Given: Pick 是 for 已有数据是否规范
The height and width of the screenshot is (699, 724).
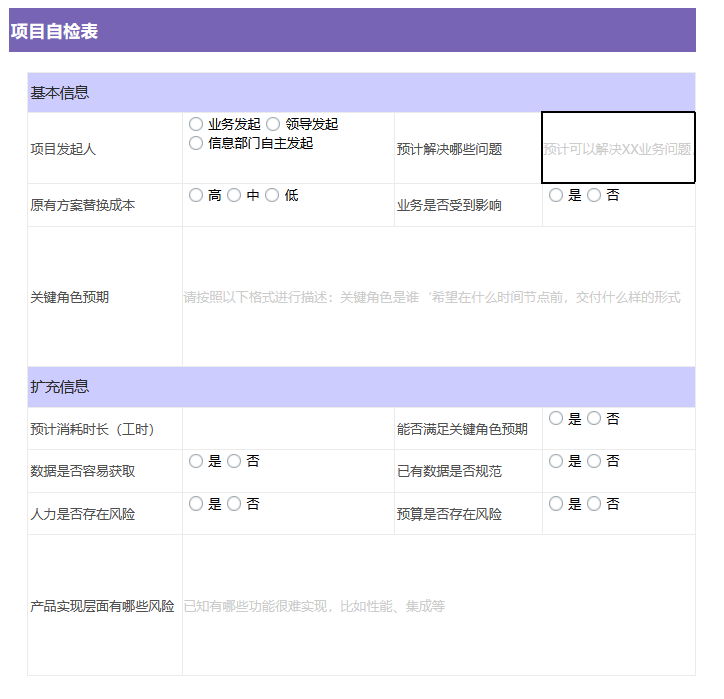Looking at the screenshot, I should point(556,461).
